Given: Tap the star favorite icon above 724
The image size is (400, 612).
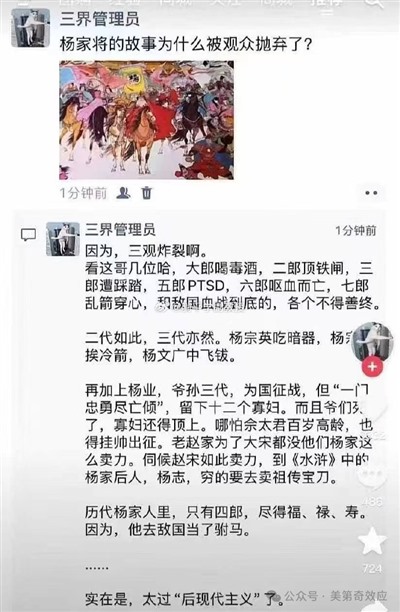Looking at the screenshot, I should point(372,541).
